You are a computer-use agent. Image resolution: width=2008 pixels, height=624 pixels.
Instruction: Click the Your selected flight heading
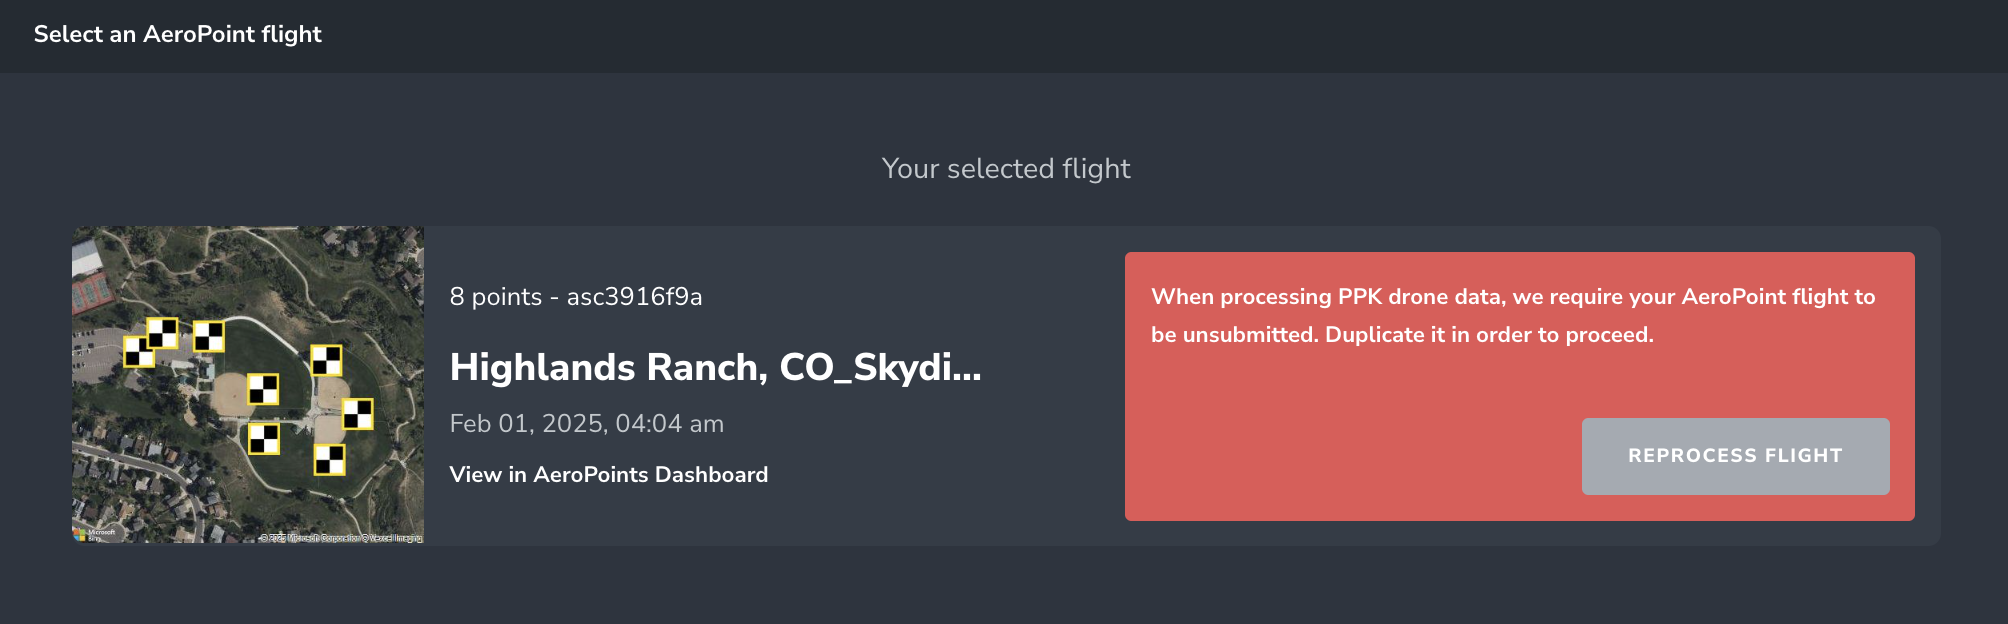coord(1006,168)
